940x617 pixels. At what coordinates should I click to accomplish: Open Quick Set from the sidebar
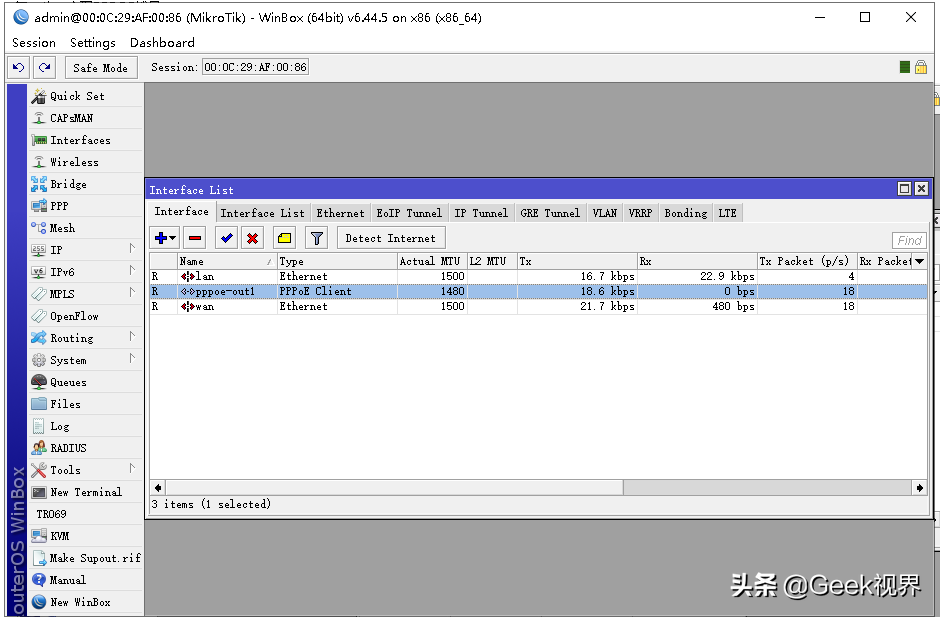coord(86,96)
